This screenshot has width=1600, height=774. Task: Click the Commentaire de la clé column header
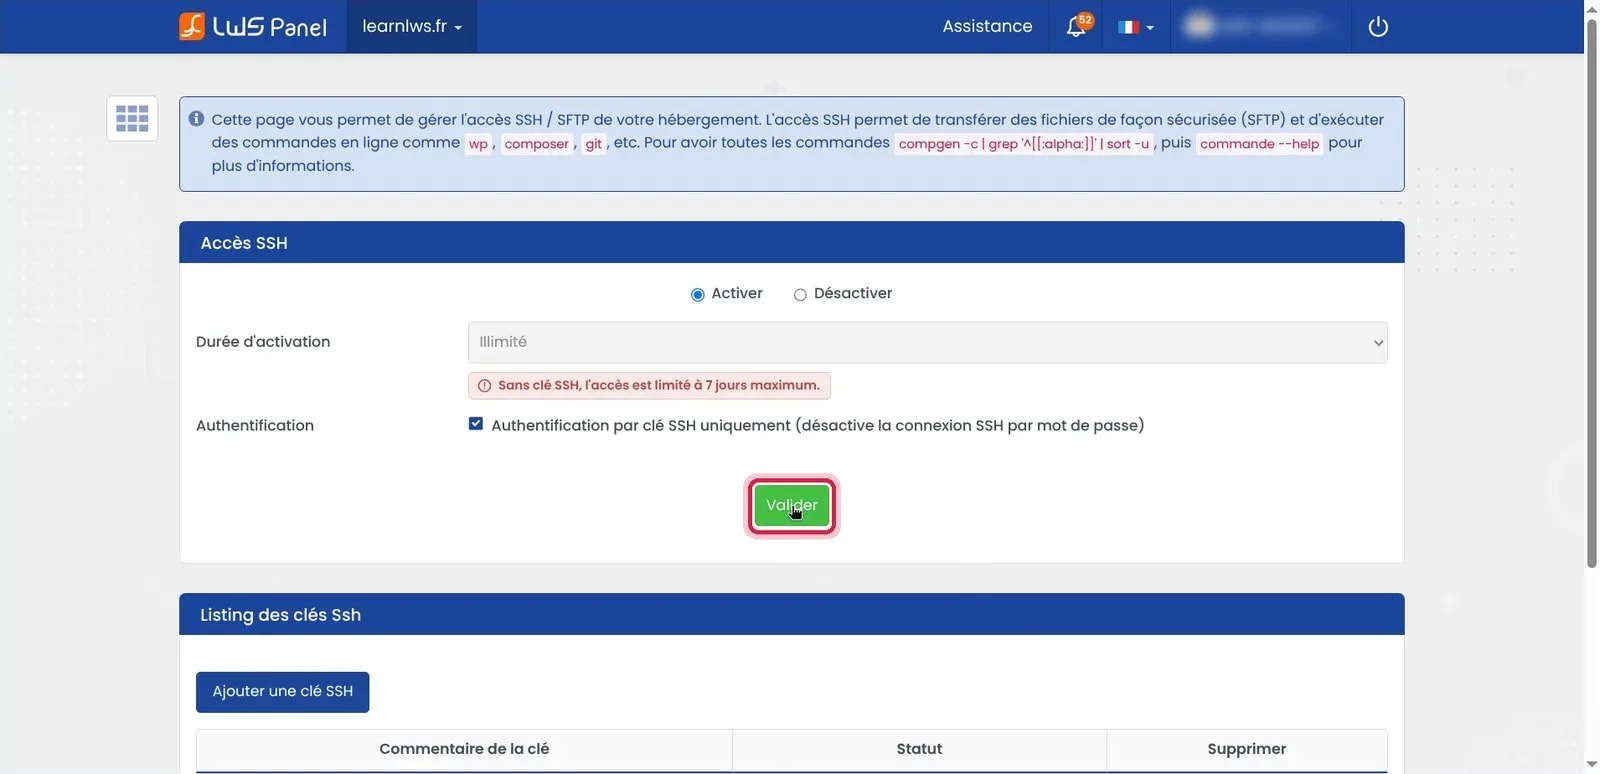click(x=464, y=749)
